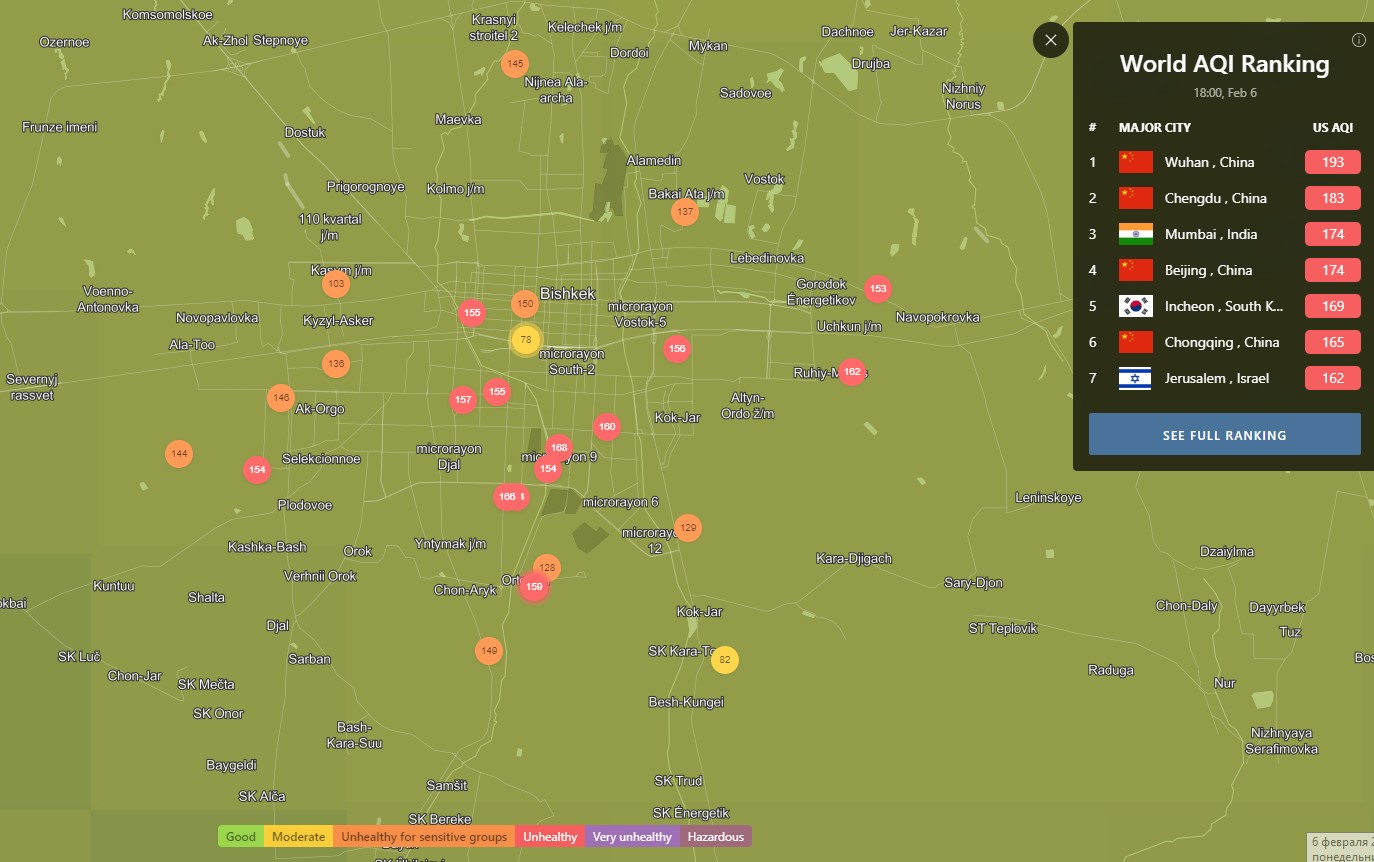Select Wuhan, China in the ranking list
1374x862 pixels.
pyautogui.click(x=1208, y=162)
